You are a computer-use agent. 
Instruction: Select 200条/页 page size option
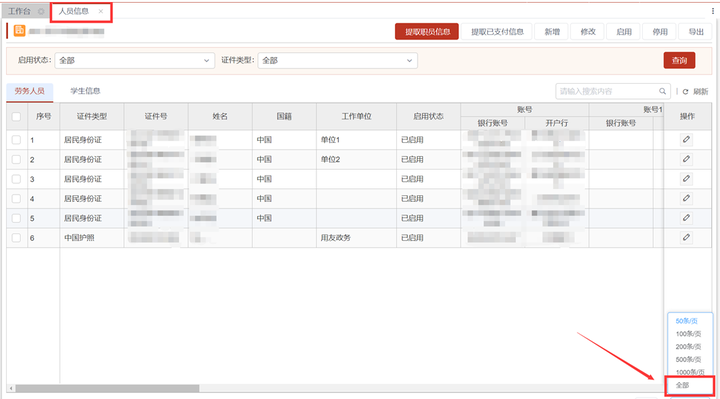coord(688,347)
